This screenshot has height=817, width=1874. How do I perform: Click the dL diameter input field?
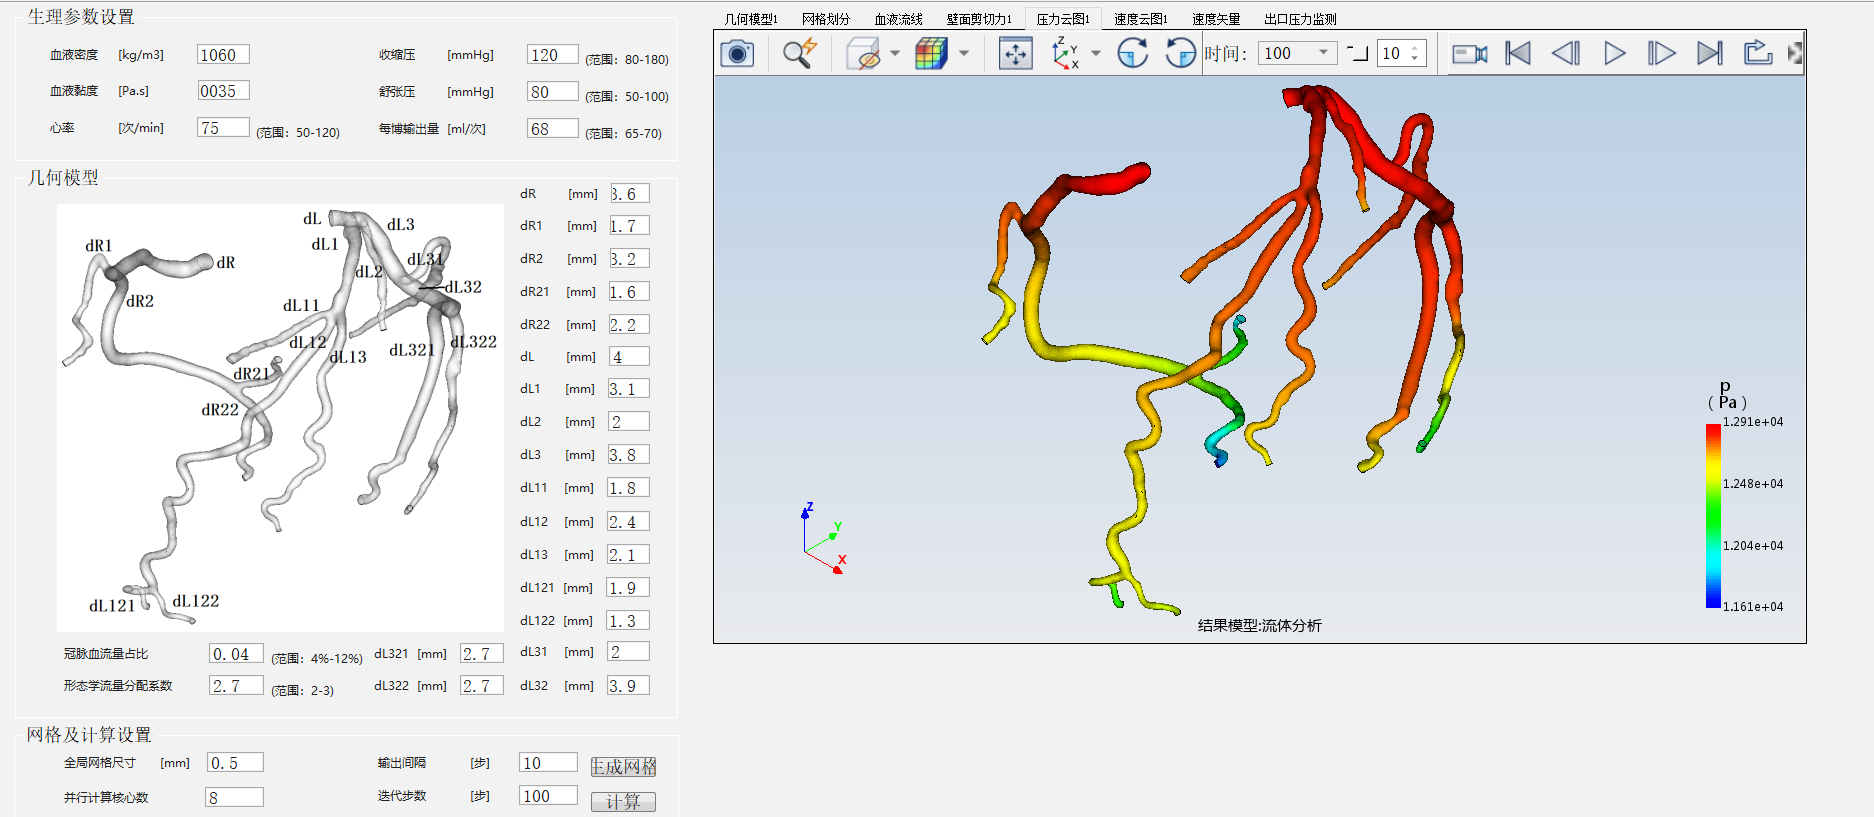tap(630, 357)
